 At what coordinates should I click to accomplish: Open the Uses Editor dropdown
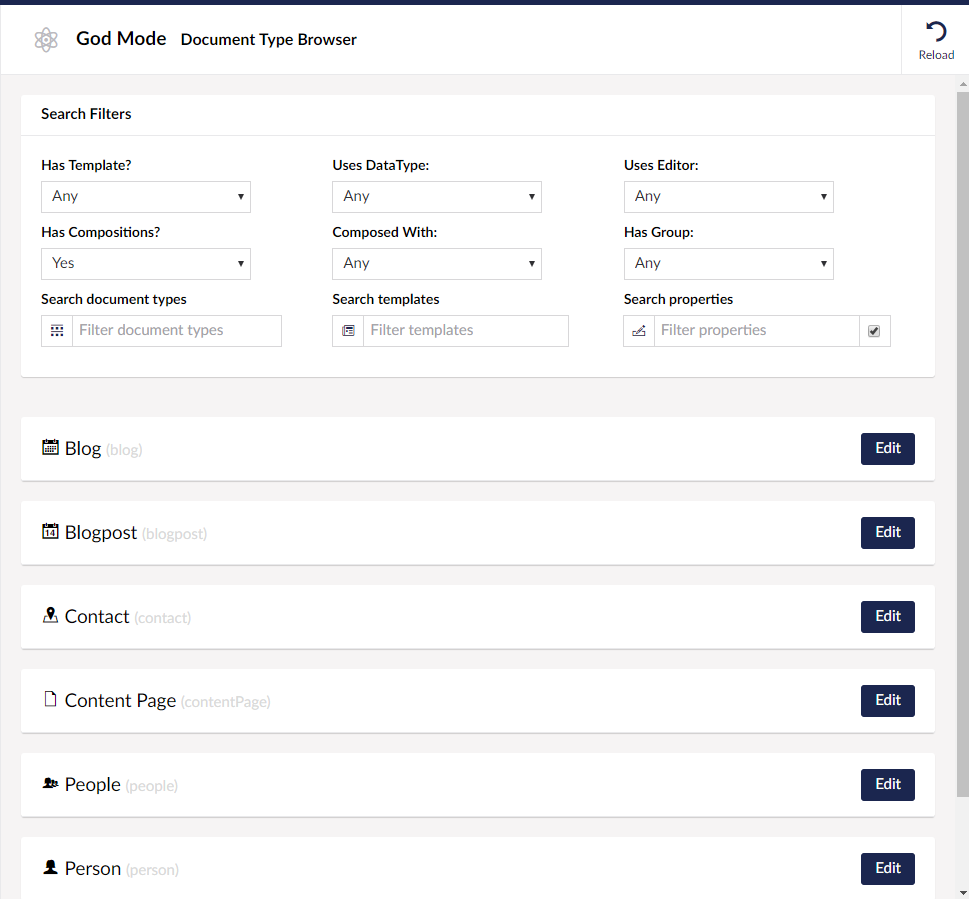point(728,197)
